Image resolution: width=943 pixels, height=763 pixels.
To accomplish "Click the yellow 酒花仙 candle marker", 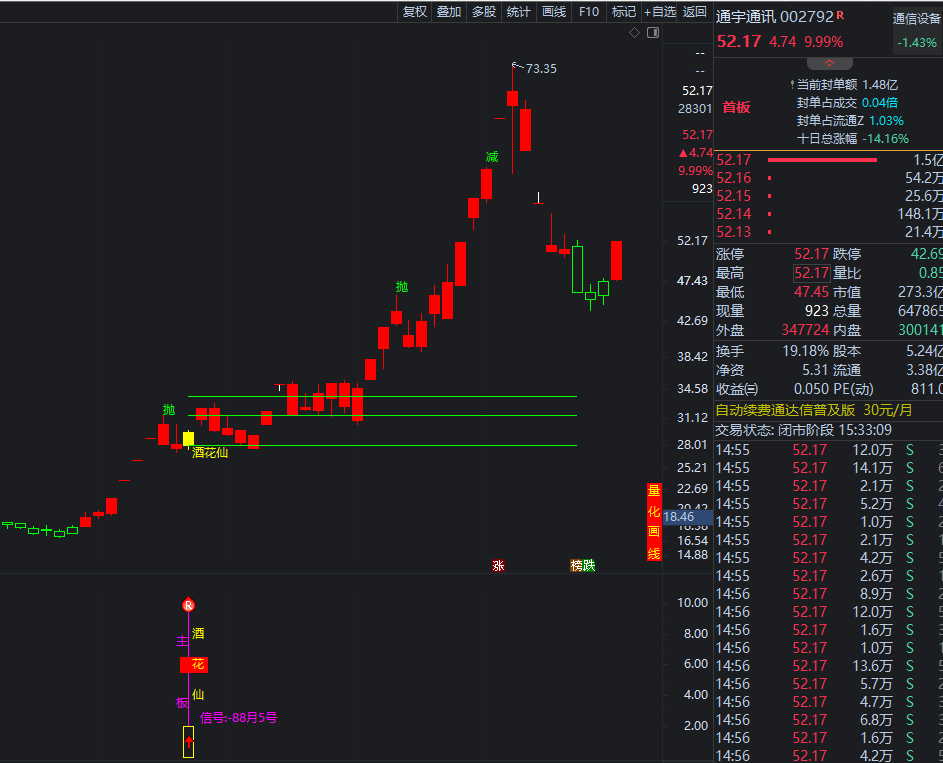I will click(x=188, y=438).
